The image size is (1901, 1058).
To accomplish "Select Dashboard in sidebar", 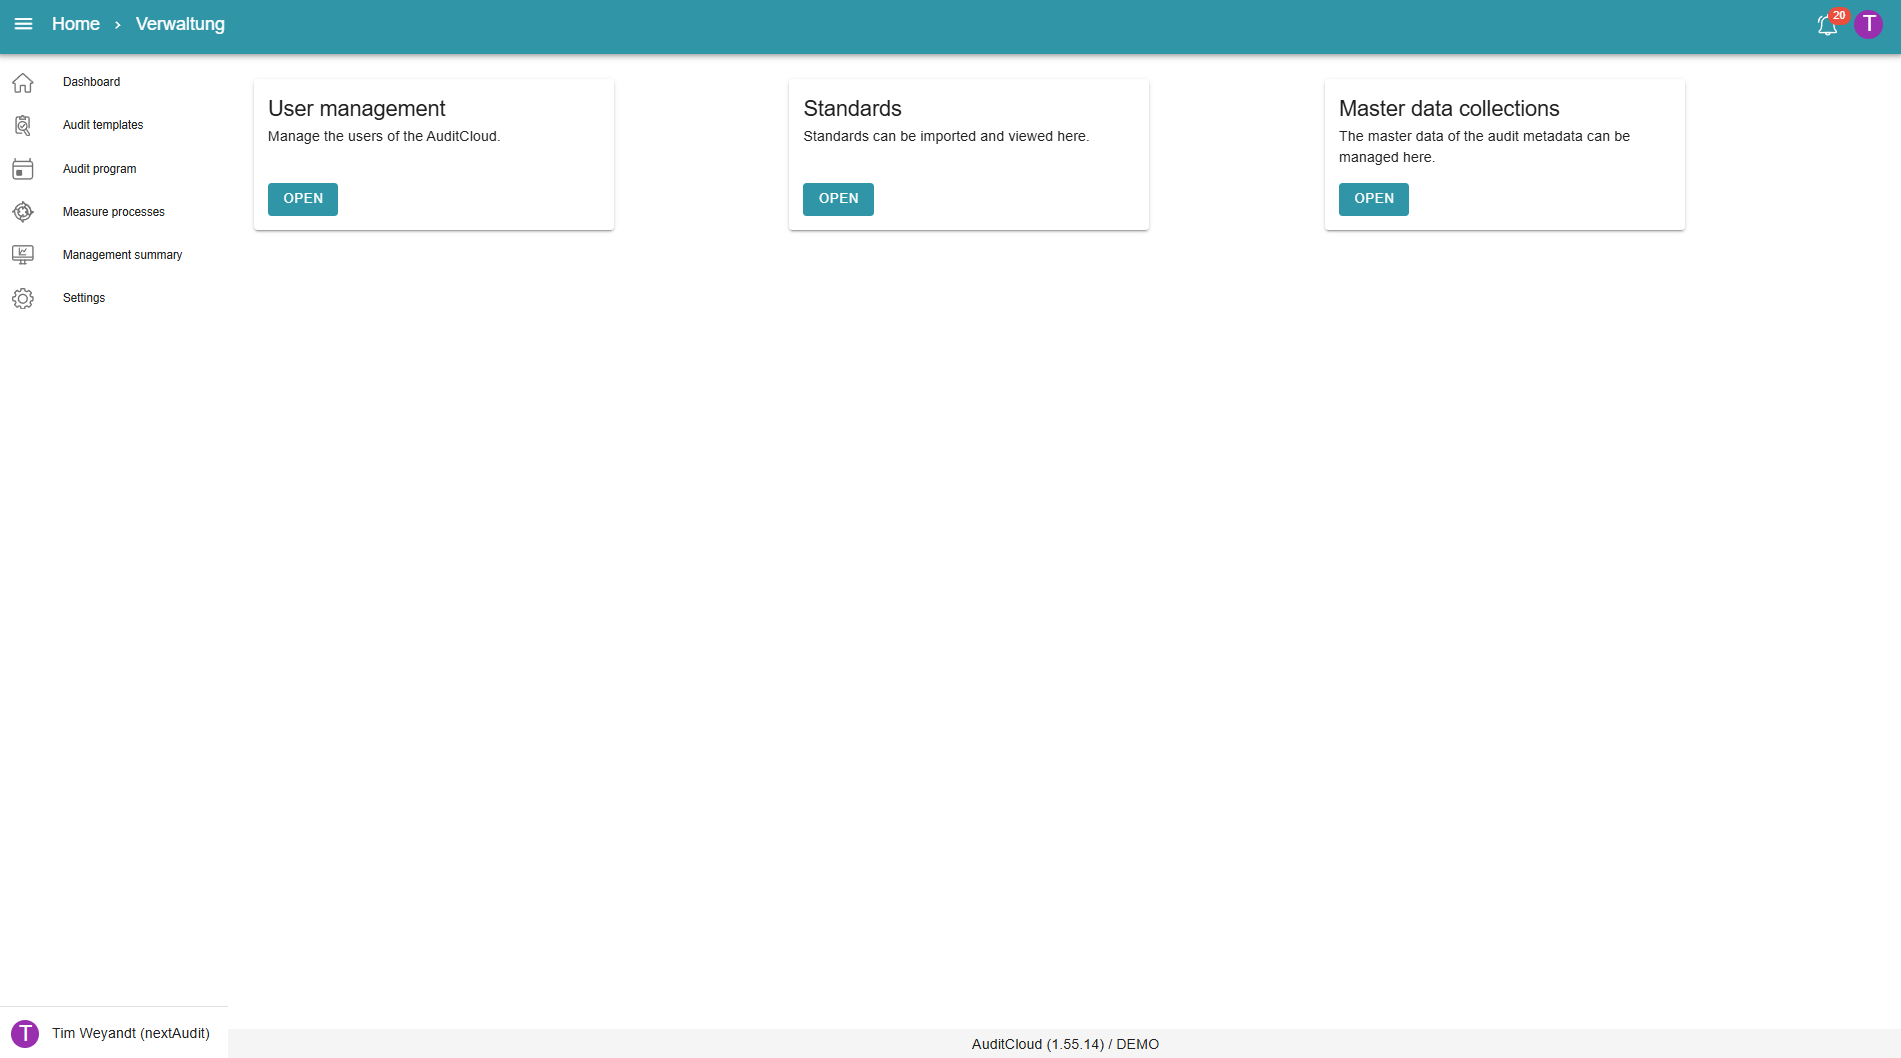I will (91, 82).
